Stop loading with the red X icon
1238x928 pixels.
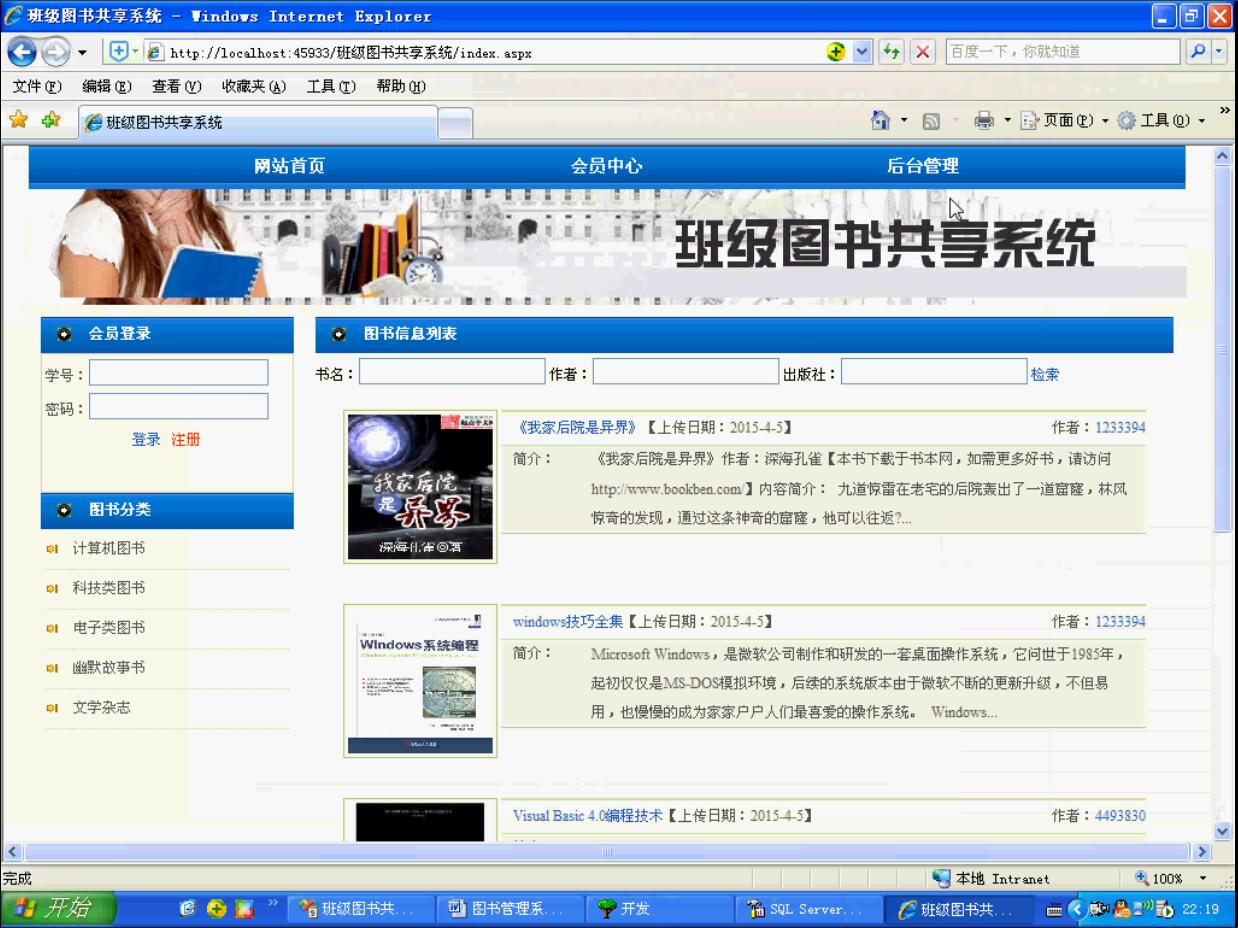click(922, 52)
